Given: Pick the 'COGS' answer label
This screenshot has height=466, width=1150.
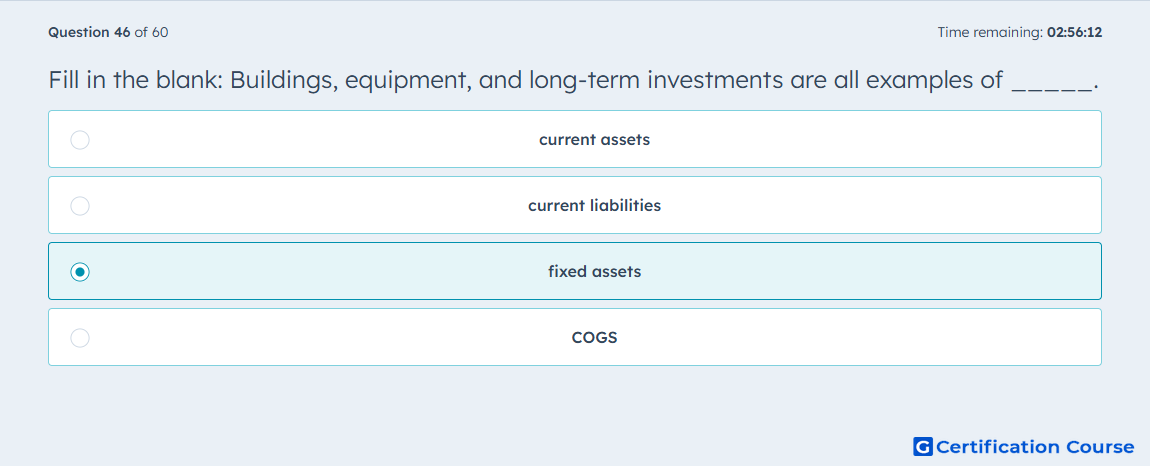Looking at the screenshot, I should pos(594,338).
